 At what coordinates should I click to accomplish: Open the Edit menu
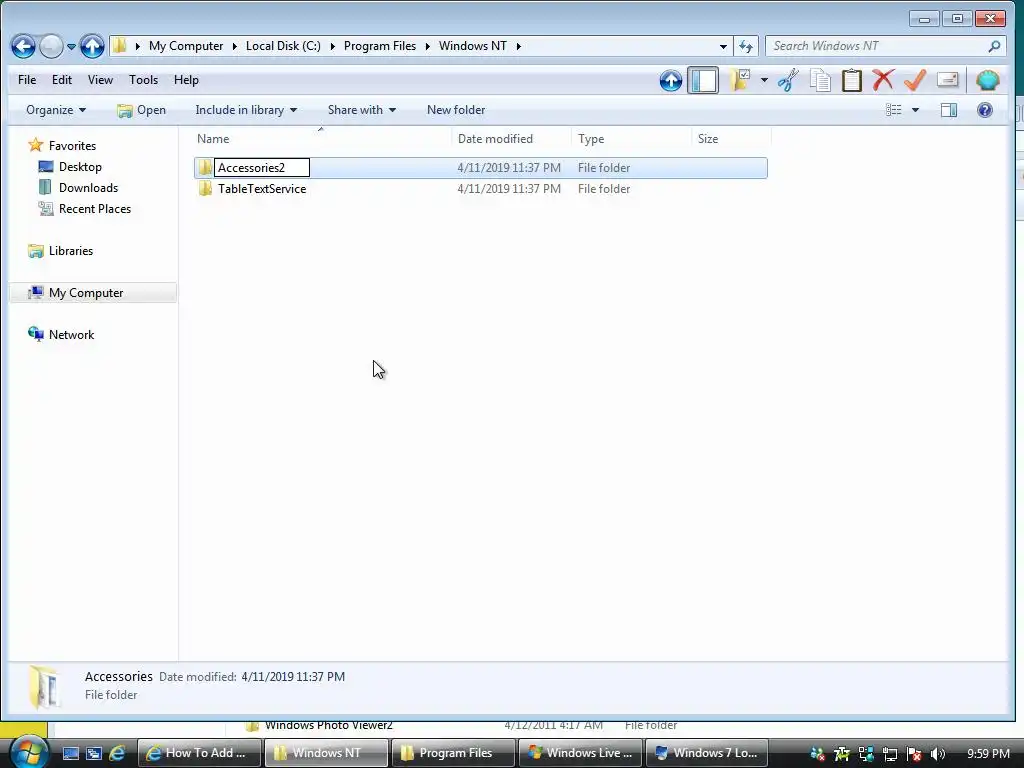coord(61,80)
